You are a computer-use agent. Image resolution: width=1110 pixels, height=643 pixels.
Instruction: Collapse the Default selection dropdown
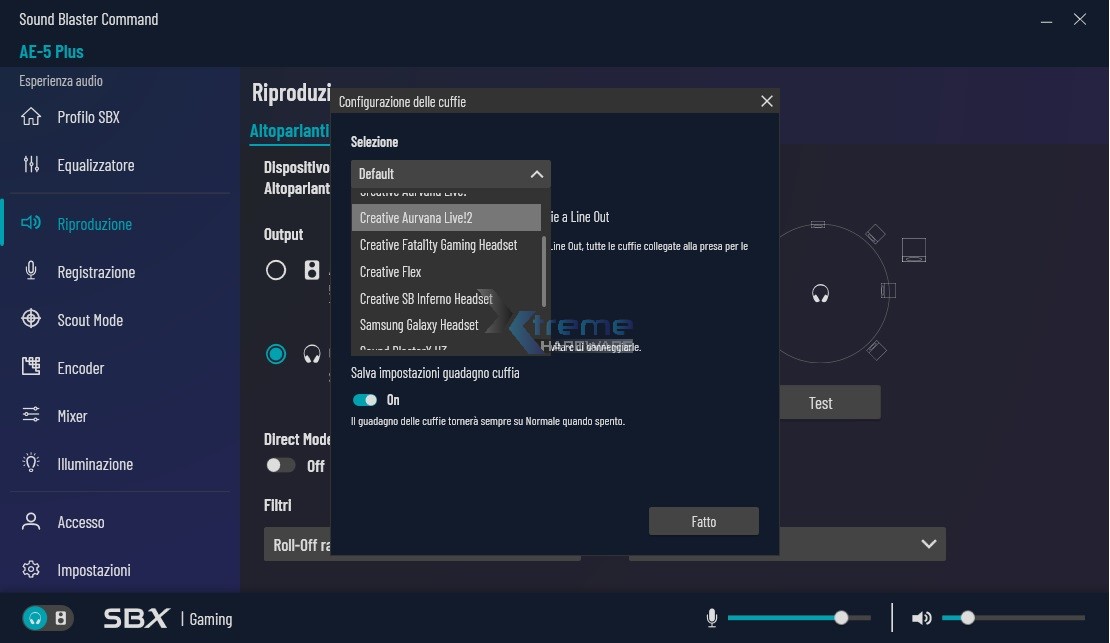[x=536, y=174]
